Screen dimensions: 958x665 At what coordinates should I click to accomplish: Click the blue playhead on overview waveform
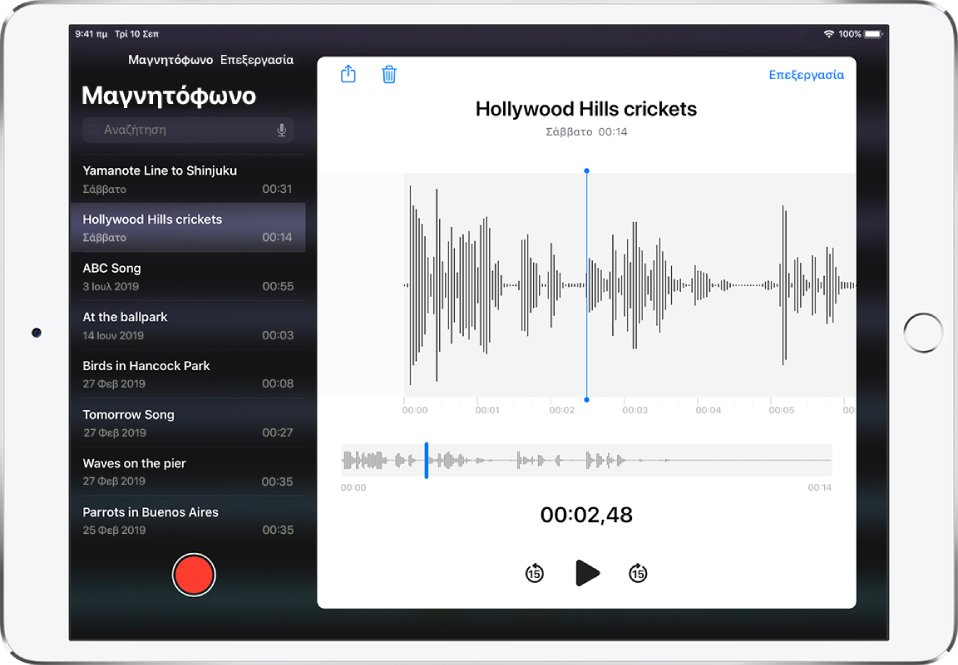click(427, 461)
